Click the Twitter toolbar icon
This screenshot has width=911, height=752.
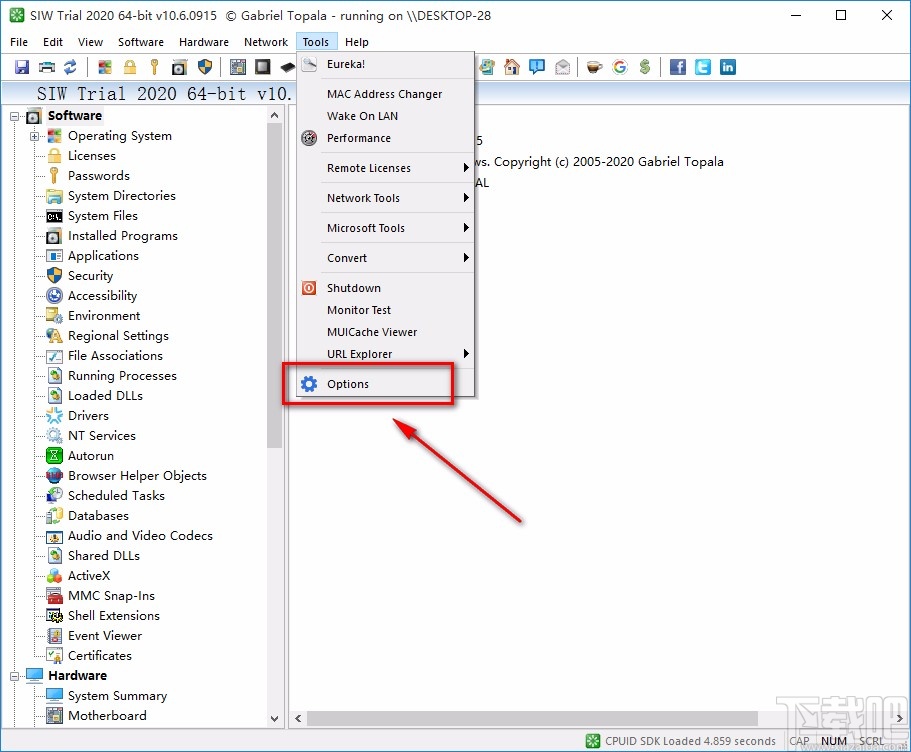click(x=703, y=67)
